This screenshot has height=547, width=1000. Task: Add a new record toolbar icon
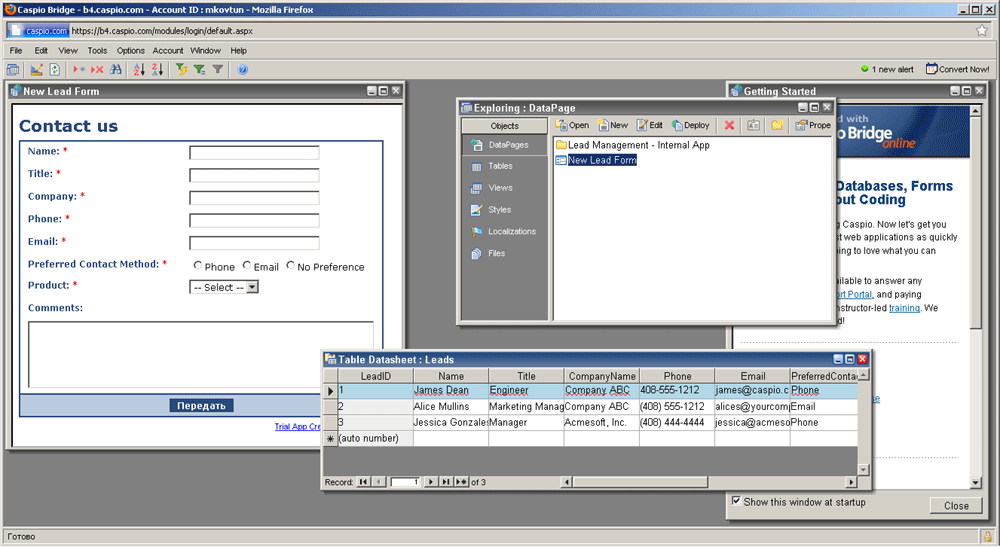[79, 69]
